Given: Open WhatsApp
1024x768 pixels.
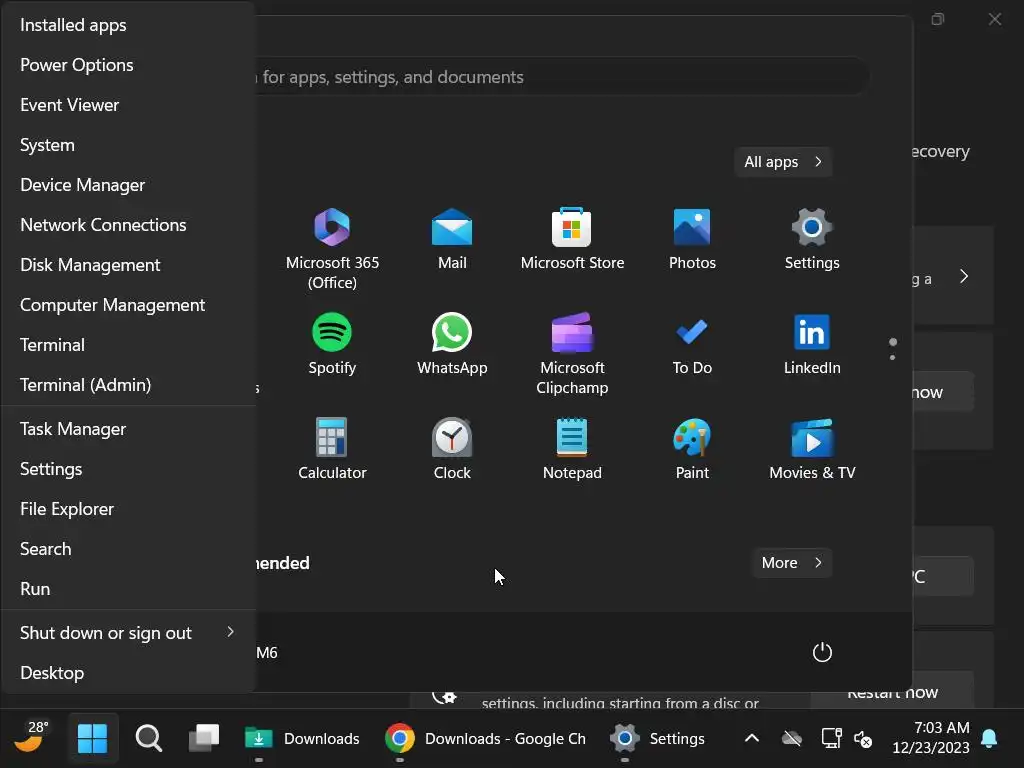Looking at the screenshot, I should point(452,344).
